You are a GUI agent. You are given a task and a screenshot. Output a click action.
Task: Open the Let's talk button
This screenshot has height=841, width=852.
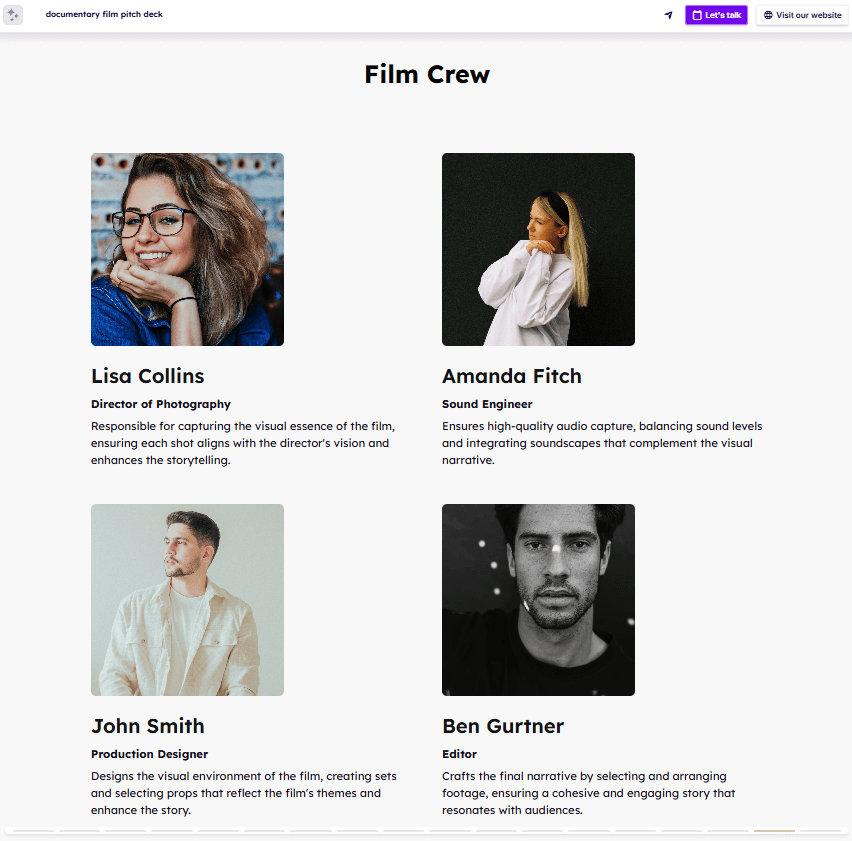tap(716, 15)
